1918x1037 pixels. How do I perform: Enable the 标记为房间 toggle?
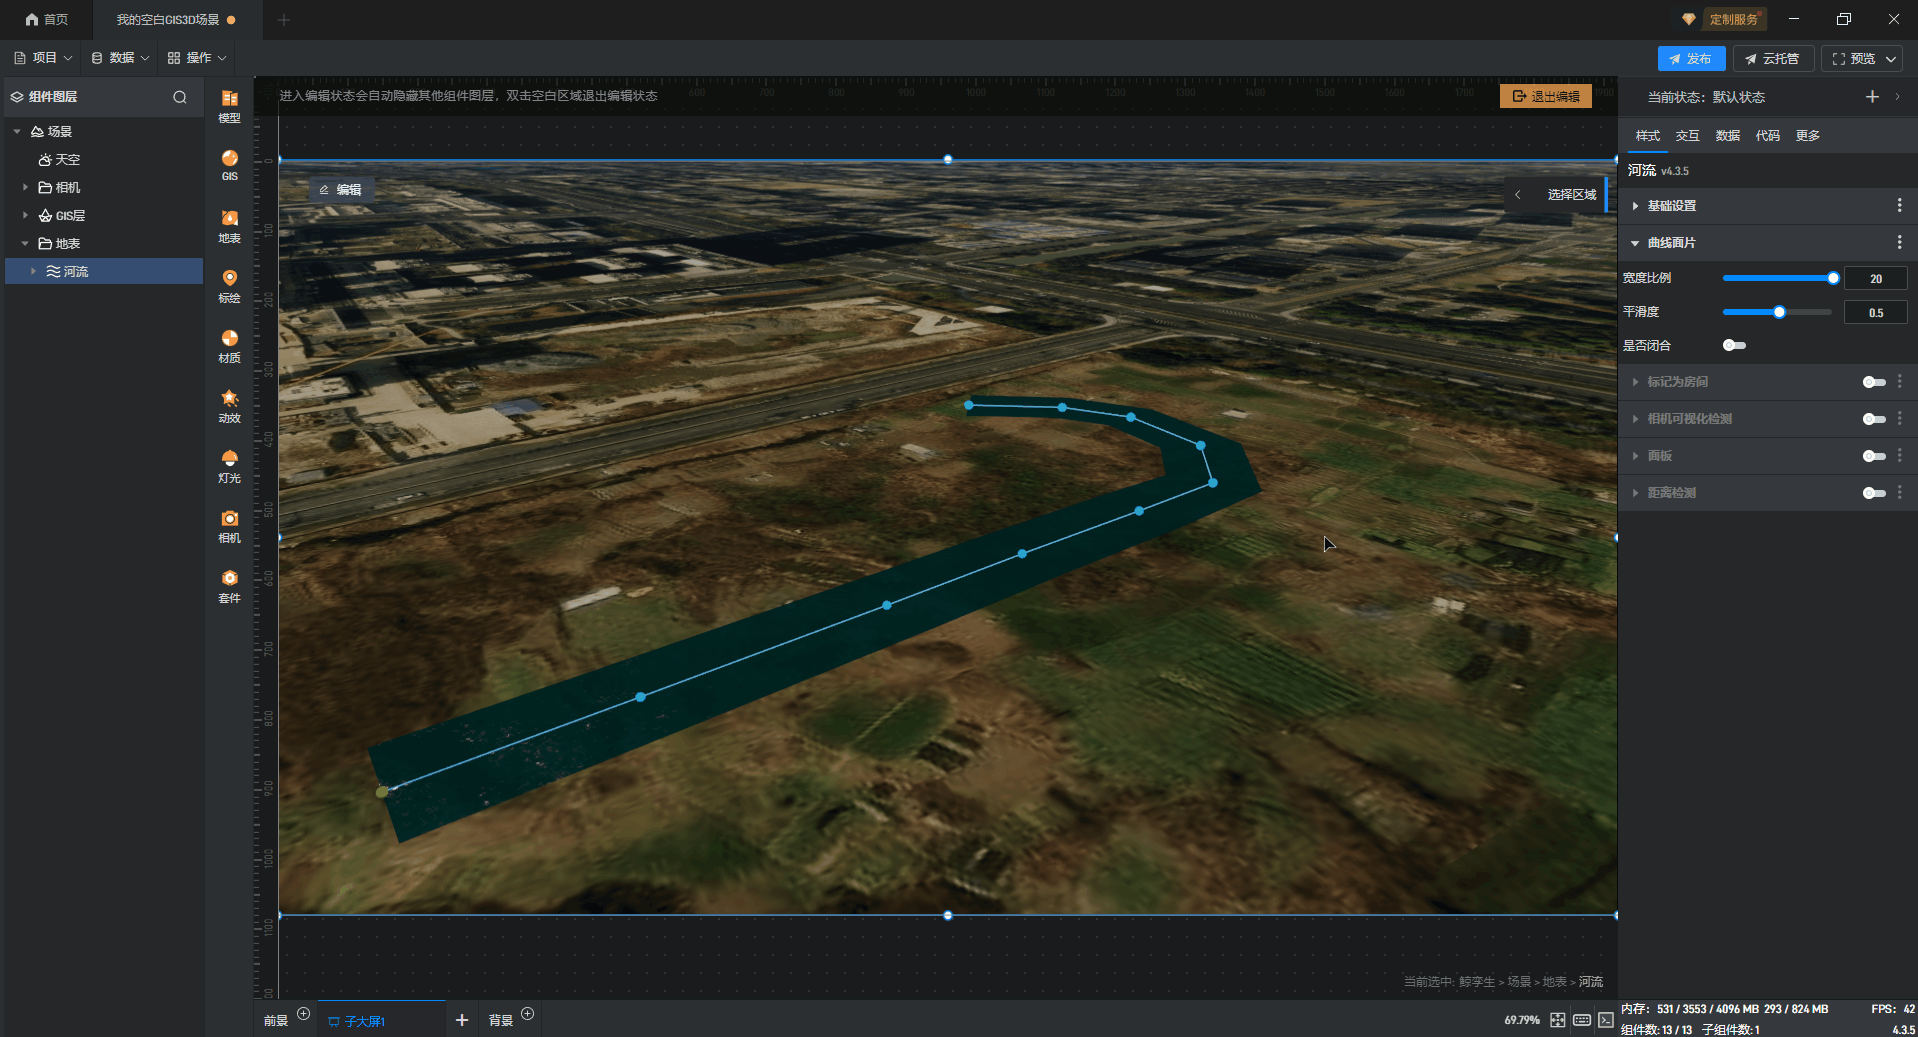(x=1873, y=382)
